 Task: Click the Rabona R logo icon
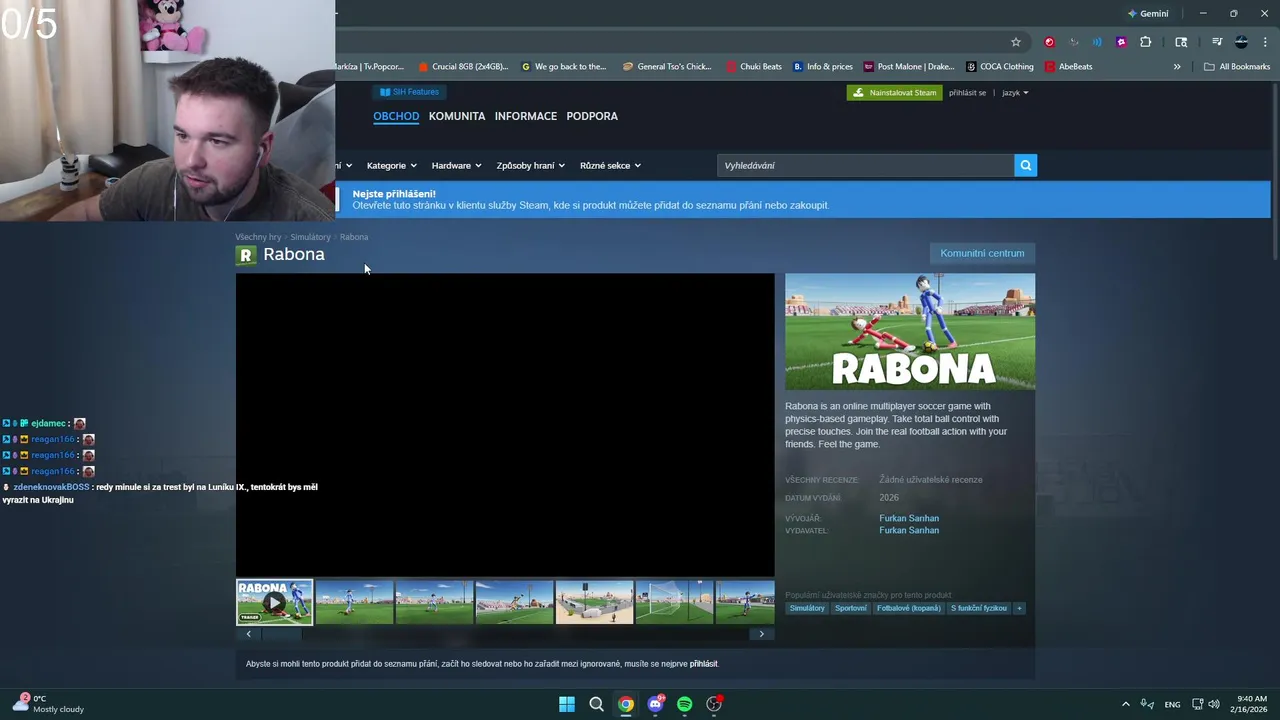(x=246, y=255)
